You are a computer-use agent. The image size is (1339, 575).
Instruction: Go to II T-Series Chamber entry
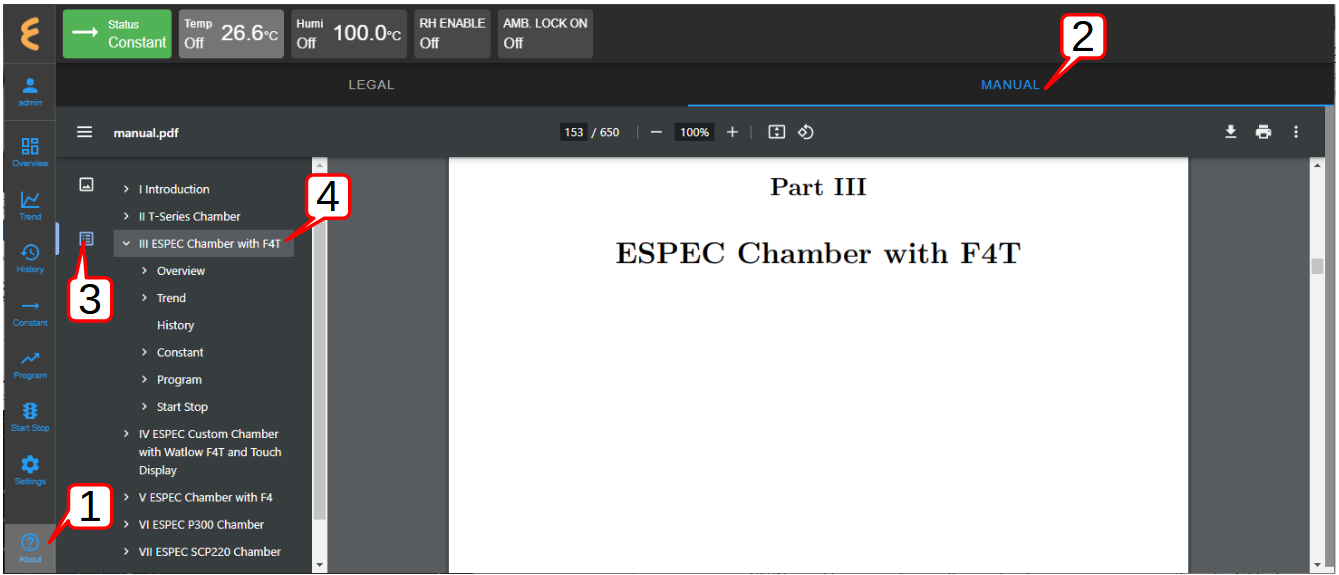tap(189, 216)
